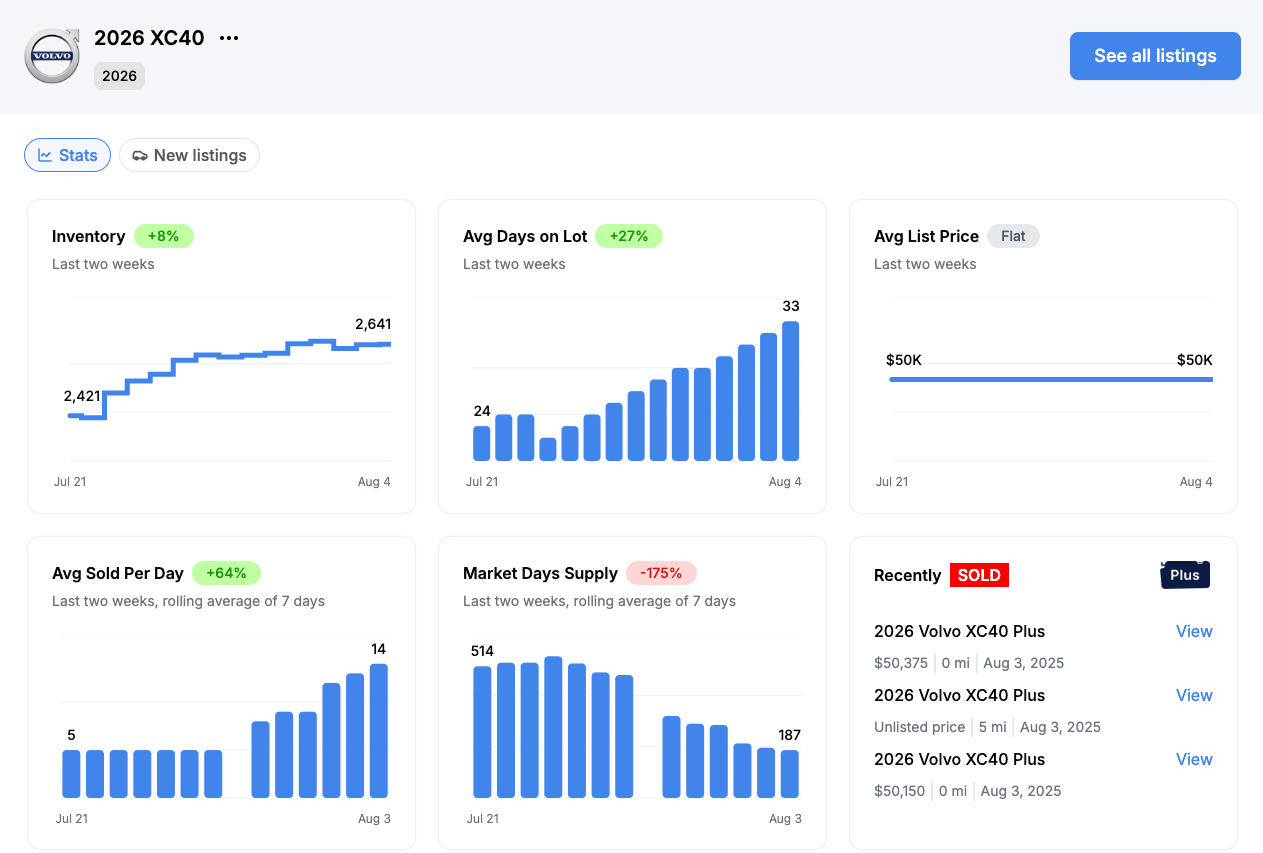This screenshot has width=1263, height=853.
Task: Click the 2026 year tag
Action: [119, 76]
